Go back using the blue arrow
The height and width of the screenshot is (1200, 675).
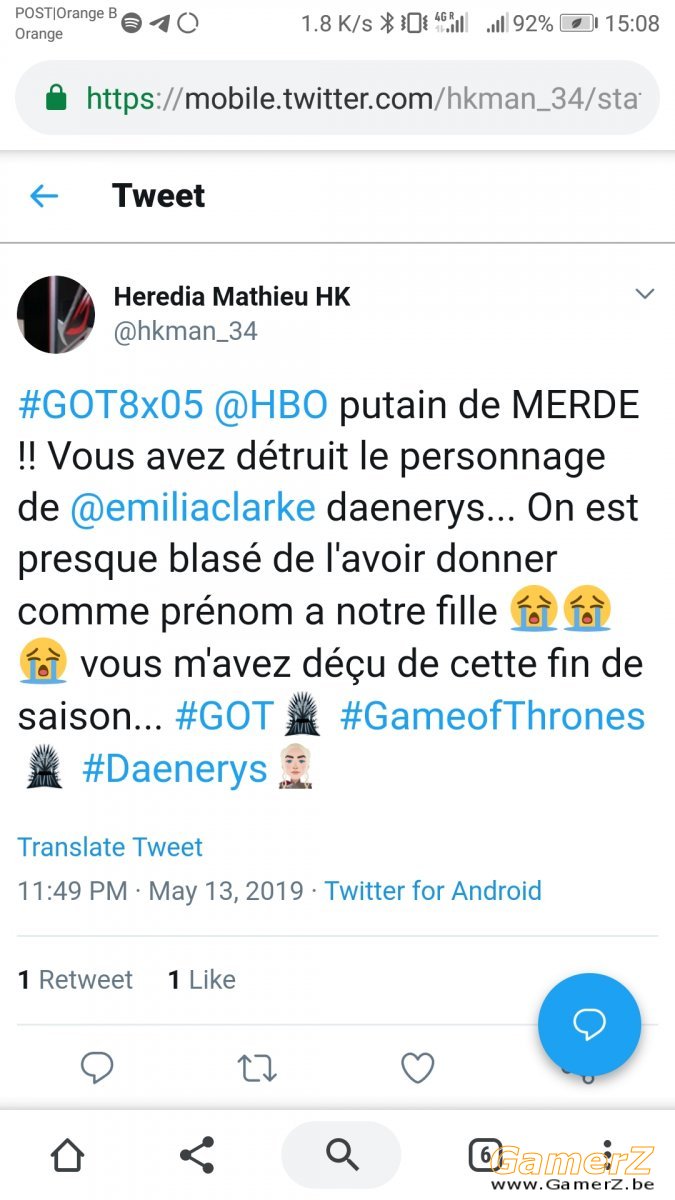[44, 196]
